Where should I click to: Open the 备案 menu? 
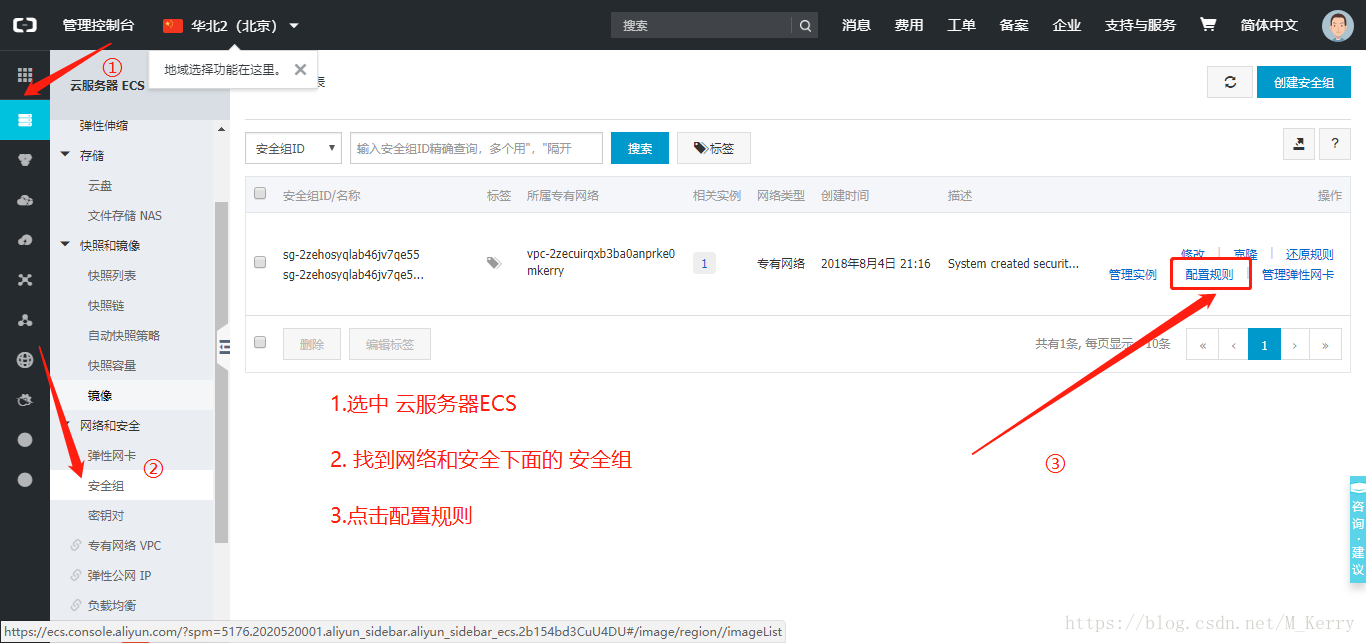[x=1014, y=25]
